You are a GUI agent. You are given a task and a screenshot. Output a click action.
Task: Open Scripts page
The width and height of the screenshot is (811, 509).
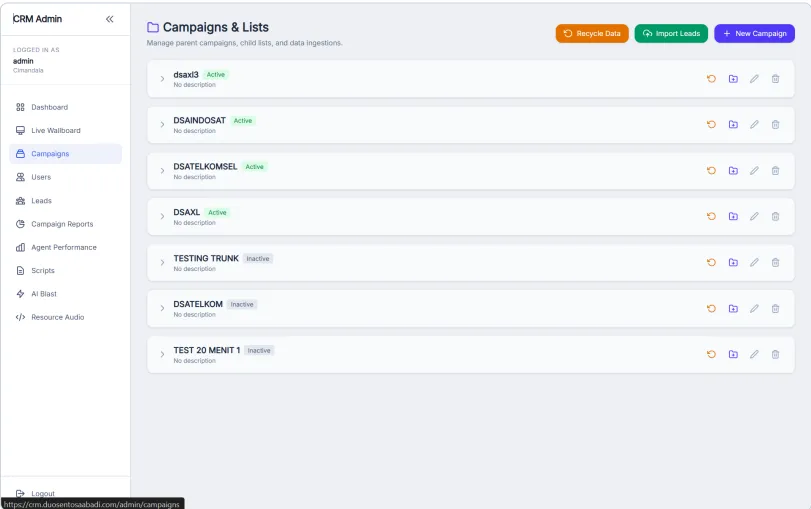(x=66, y=271)
